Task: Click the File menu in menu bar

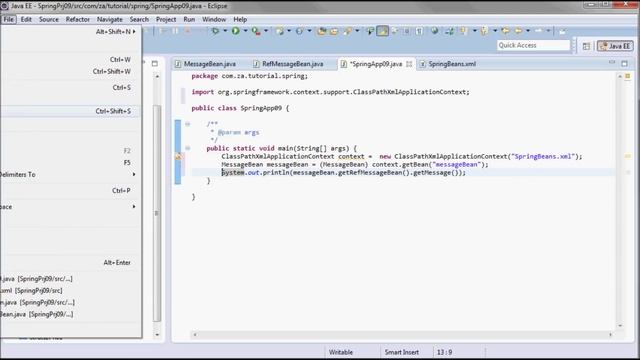Action: click(x=9, y=19)
